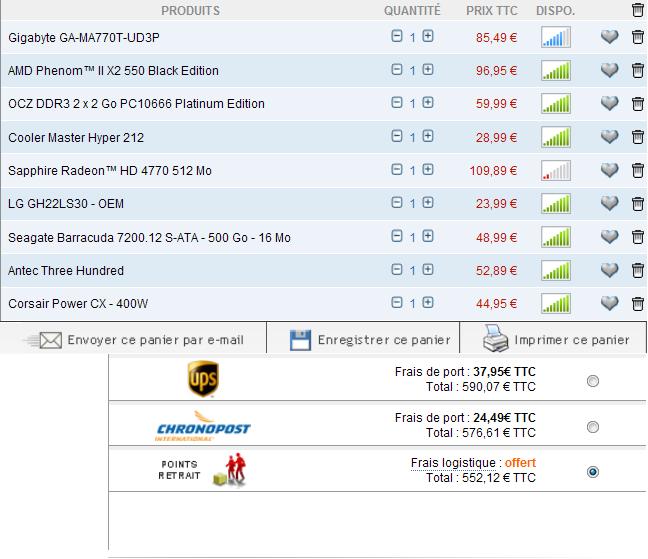Increase quantity of LG GH22LS30

point(428,202)
